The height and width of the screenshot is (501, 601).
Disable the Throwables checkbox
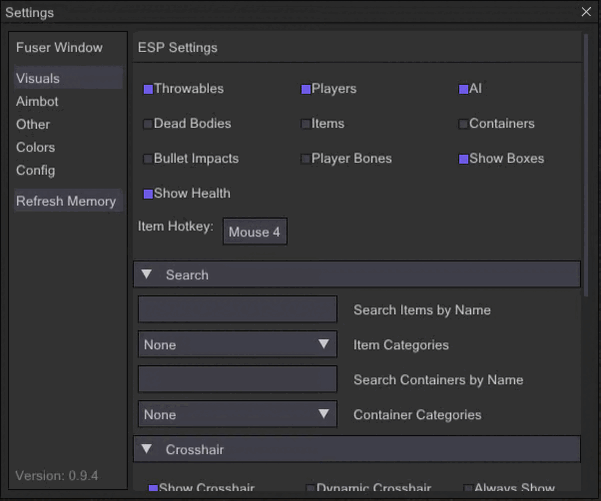(148, 89)
